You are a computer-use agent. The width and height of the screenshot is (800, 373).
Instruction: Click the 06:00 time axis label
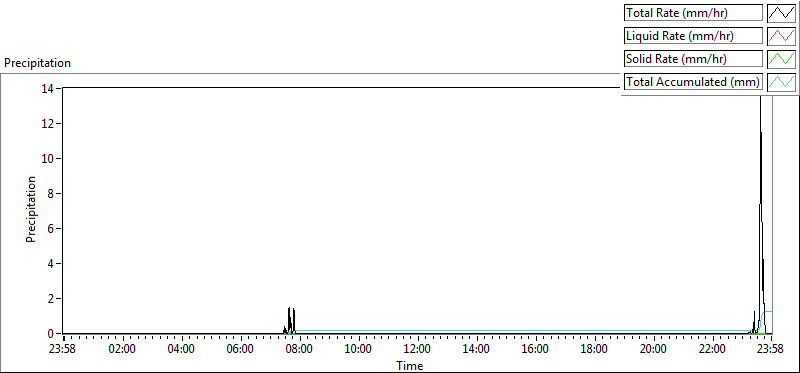click(241, 350)
